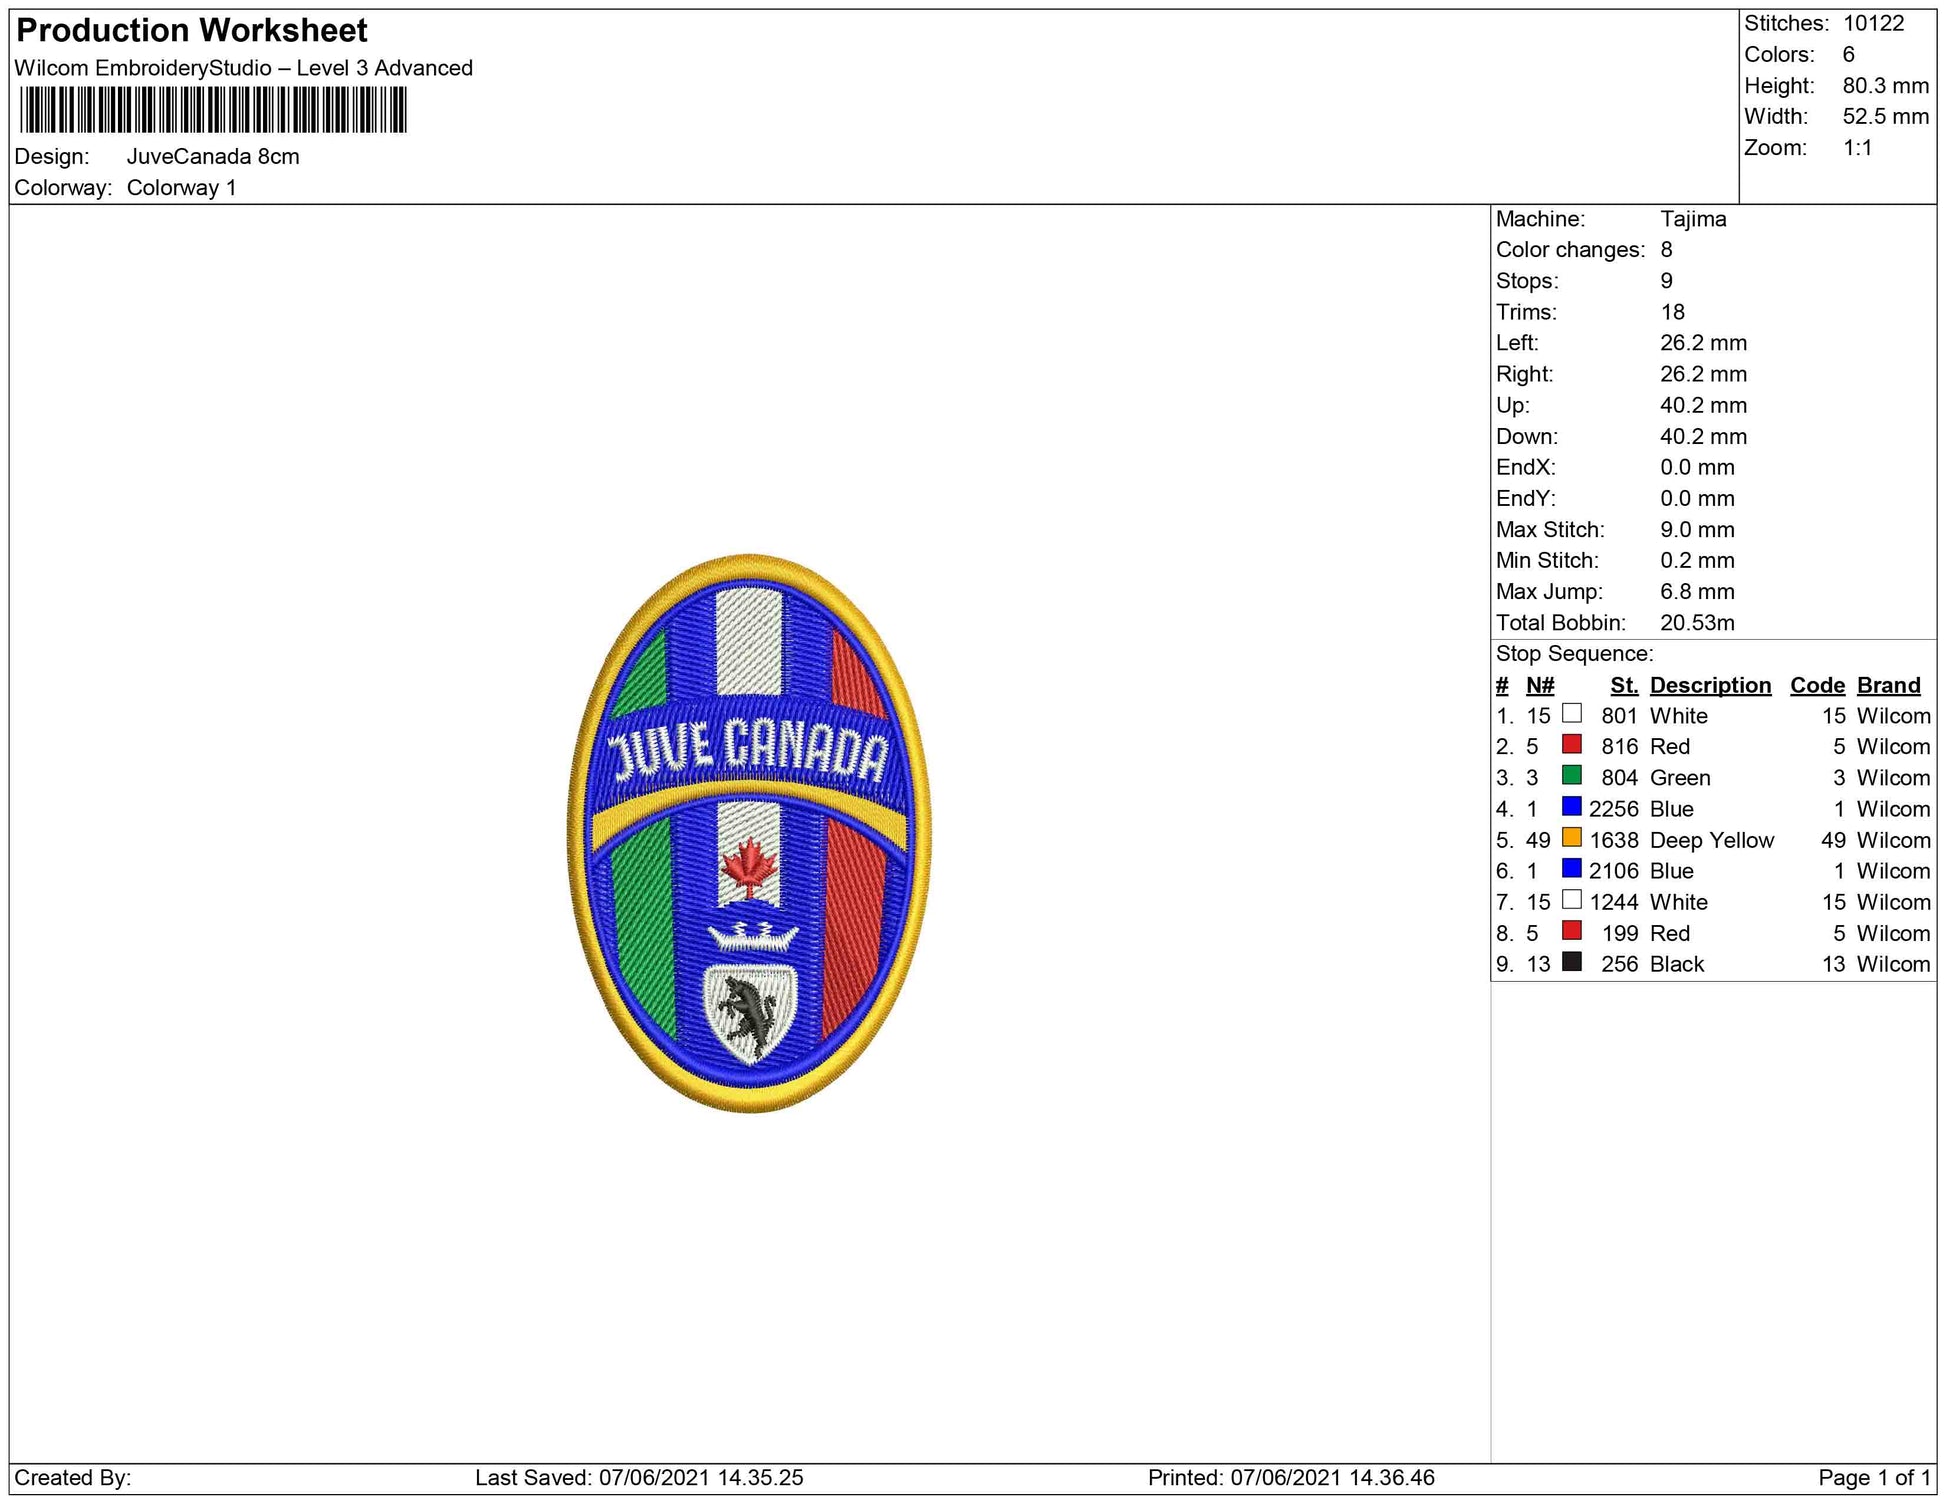The image size is (1946, 1497).
Task: Click the Brand column header
Action: point(1888,685)
